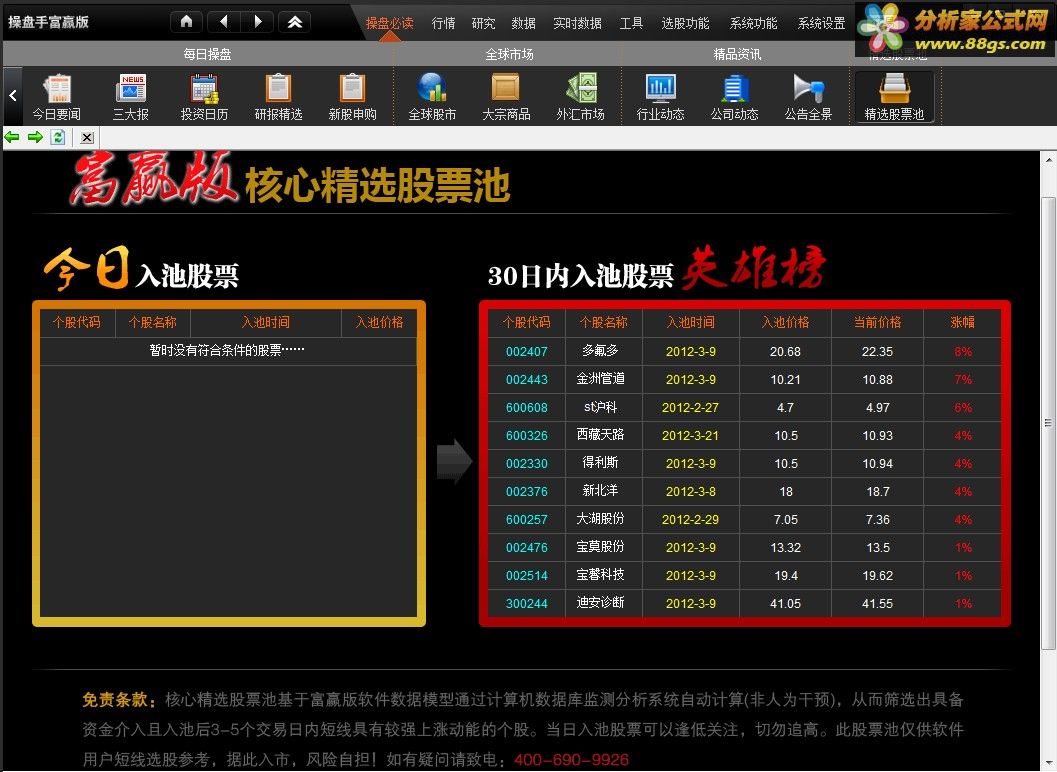Open 新股申购 icon
Screen dimensions: 1057x772
tap(353, 97)
